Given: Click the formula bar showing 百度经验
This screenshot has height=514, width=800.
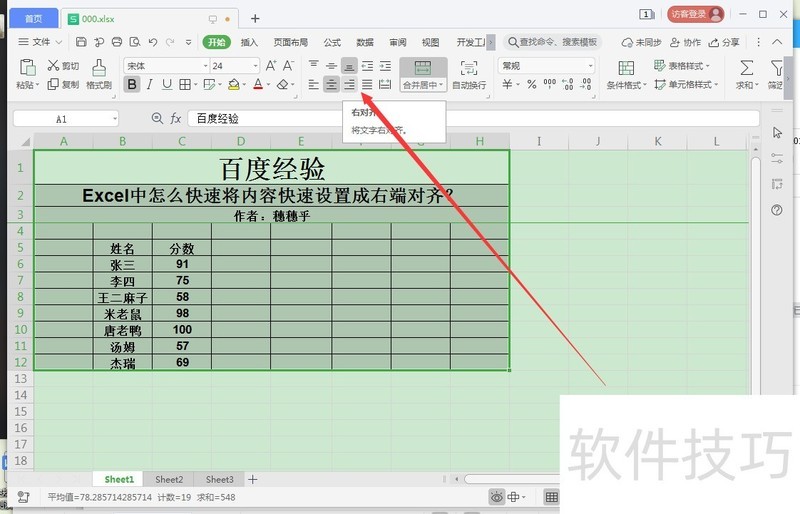Looking at the screenshot, I should pos(473,118).
